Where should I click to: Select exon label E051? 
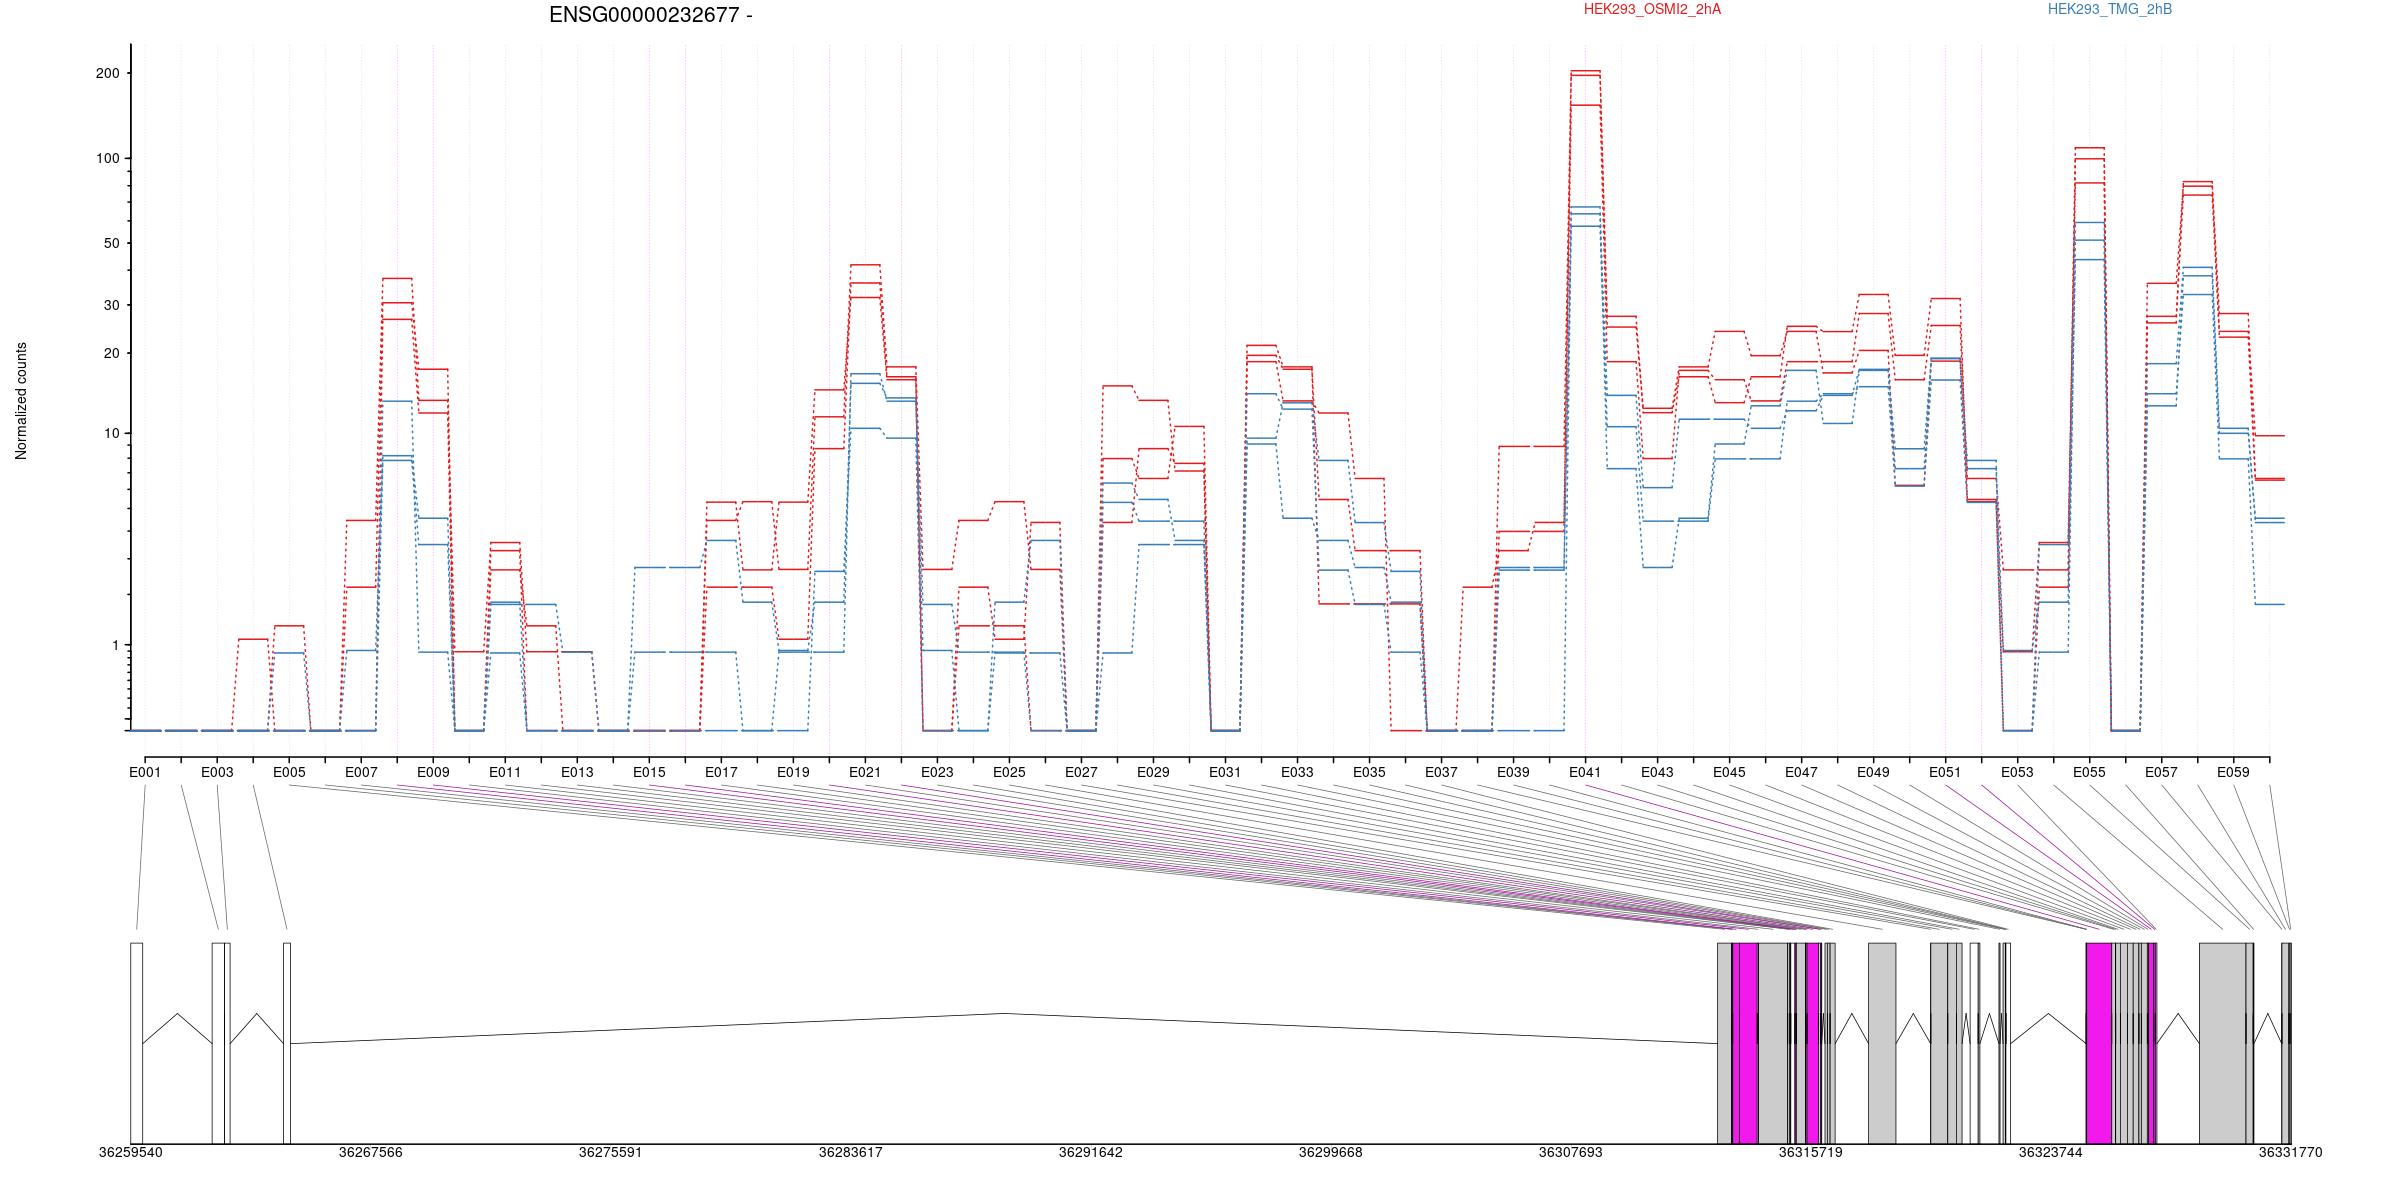click(1945, 772)
